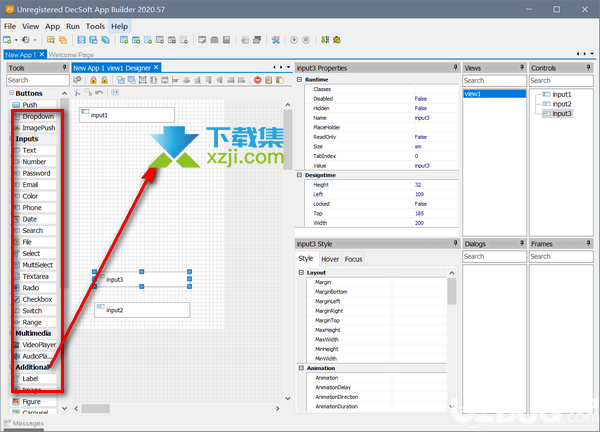Viewport: 600px width, 432px height.
Task: Click the Add new frame icon
Action: click(x=148, y=40)
